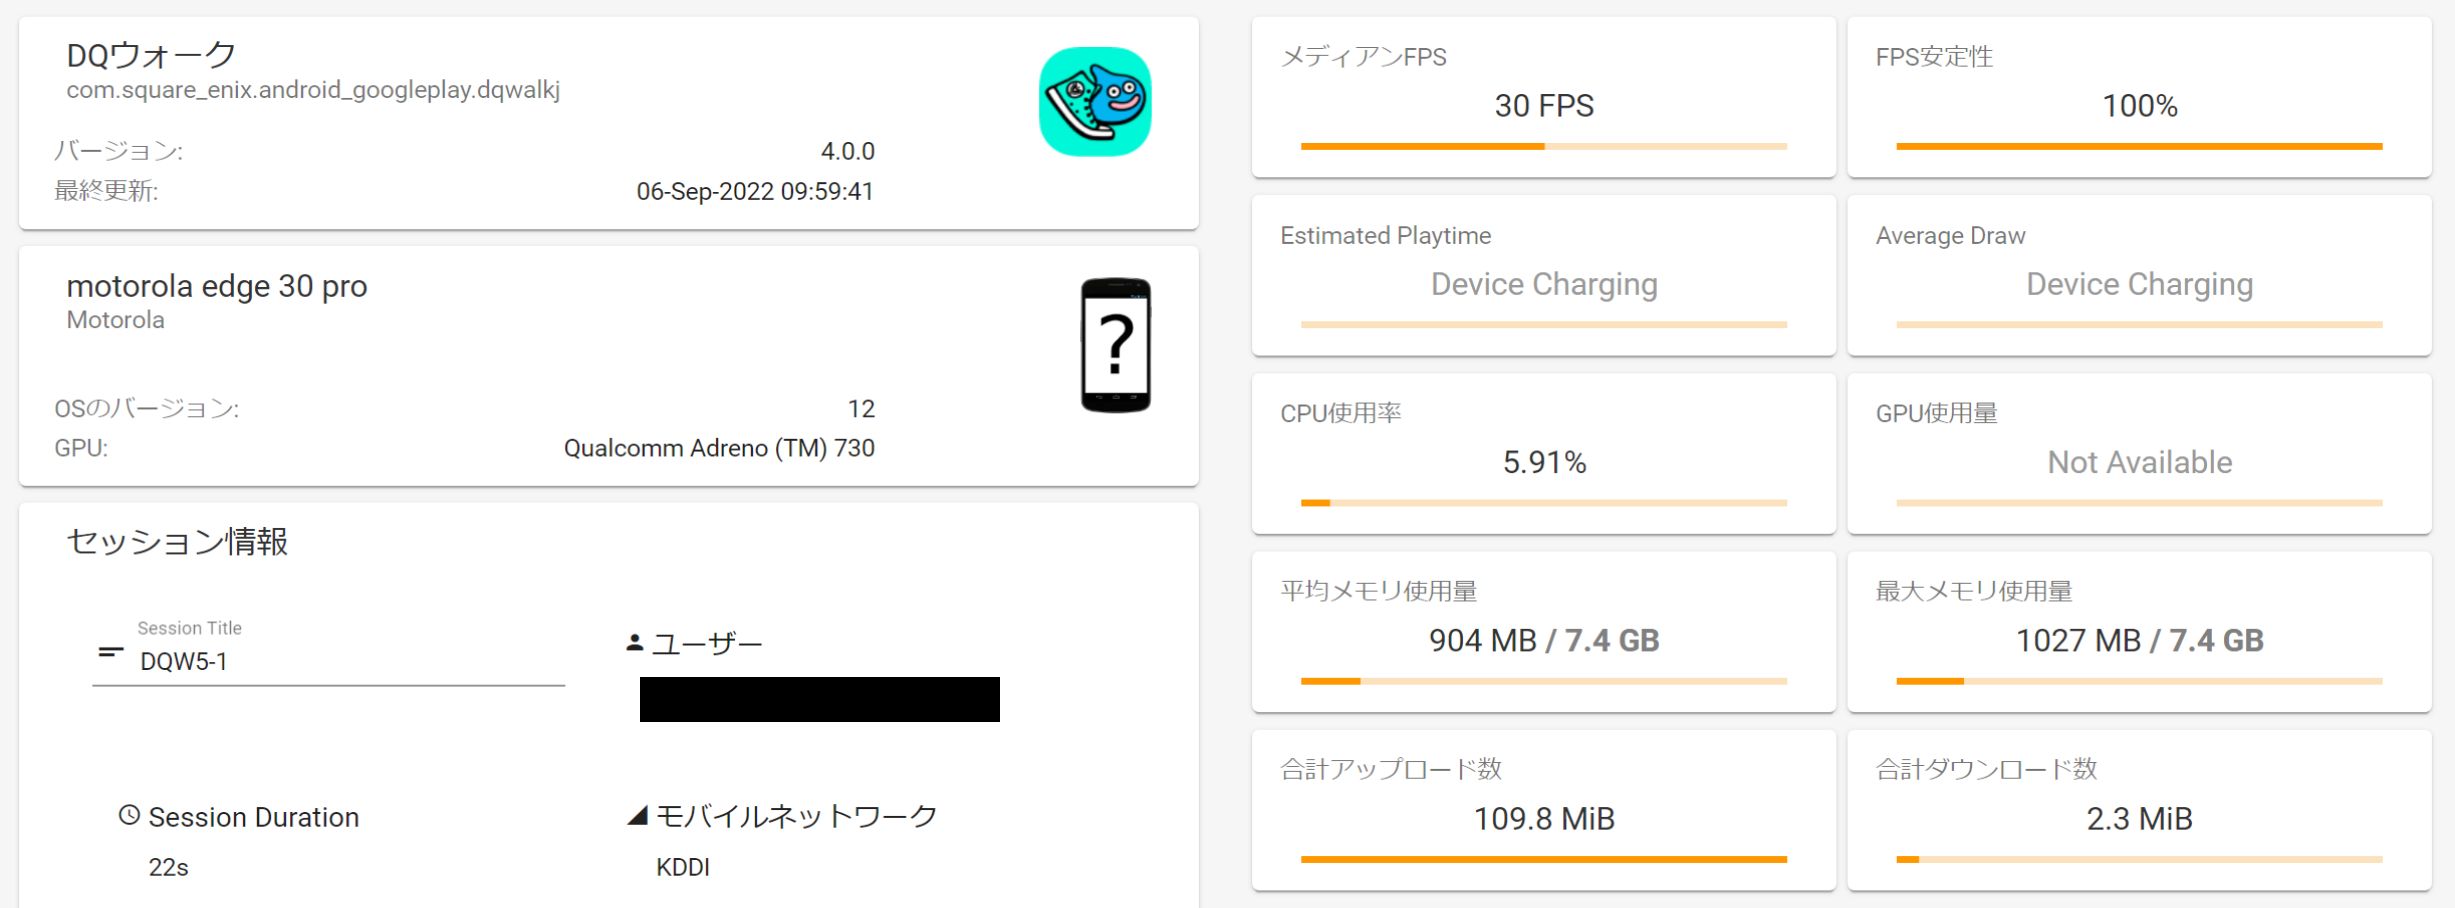Click the FPS stability 100% card
Image resolution: width=2455 pixels, height=908 pixels.
coord(2139,98)
